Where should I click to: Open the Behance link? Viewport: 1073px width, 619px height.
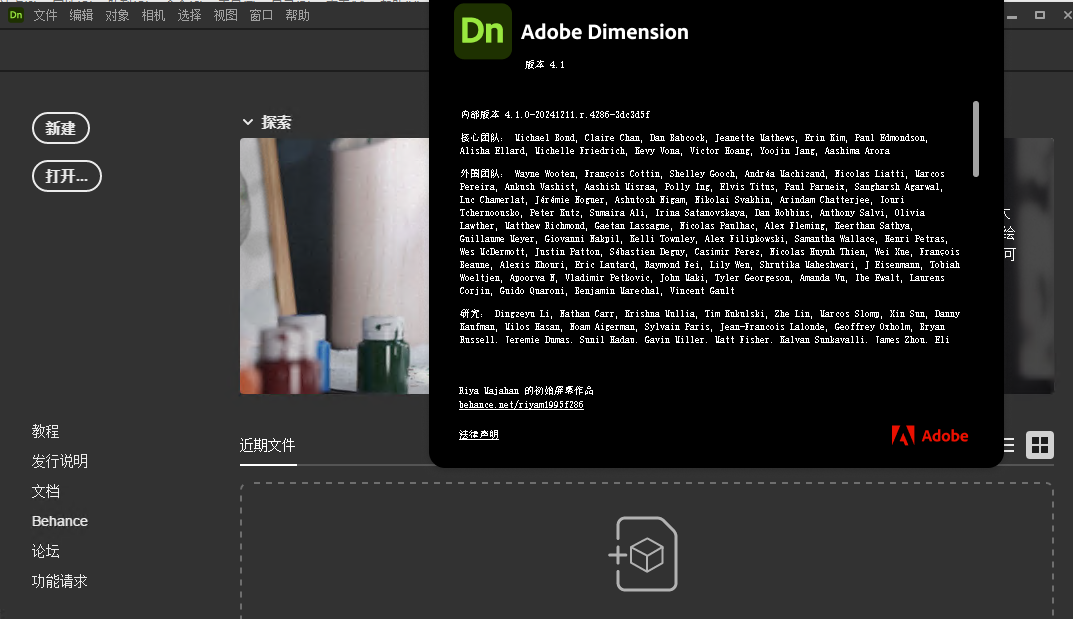pyautogui.click(x=60, y=521)
